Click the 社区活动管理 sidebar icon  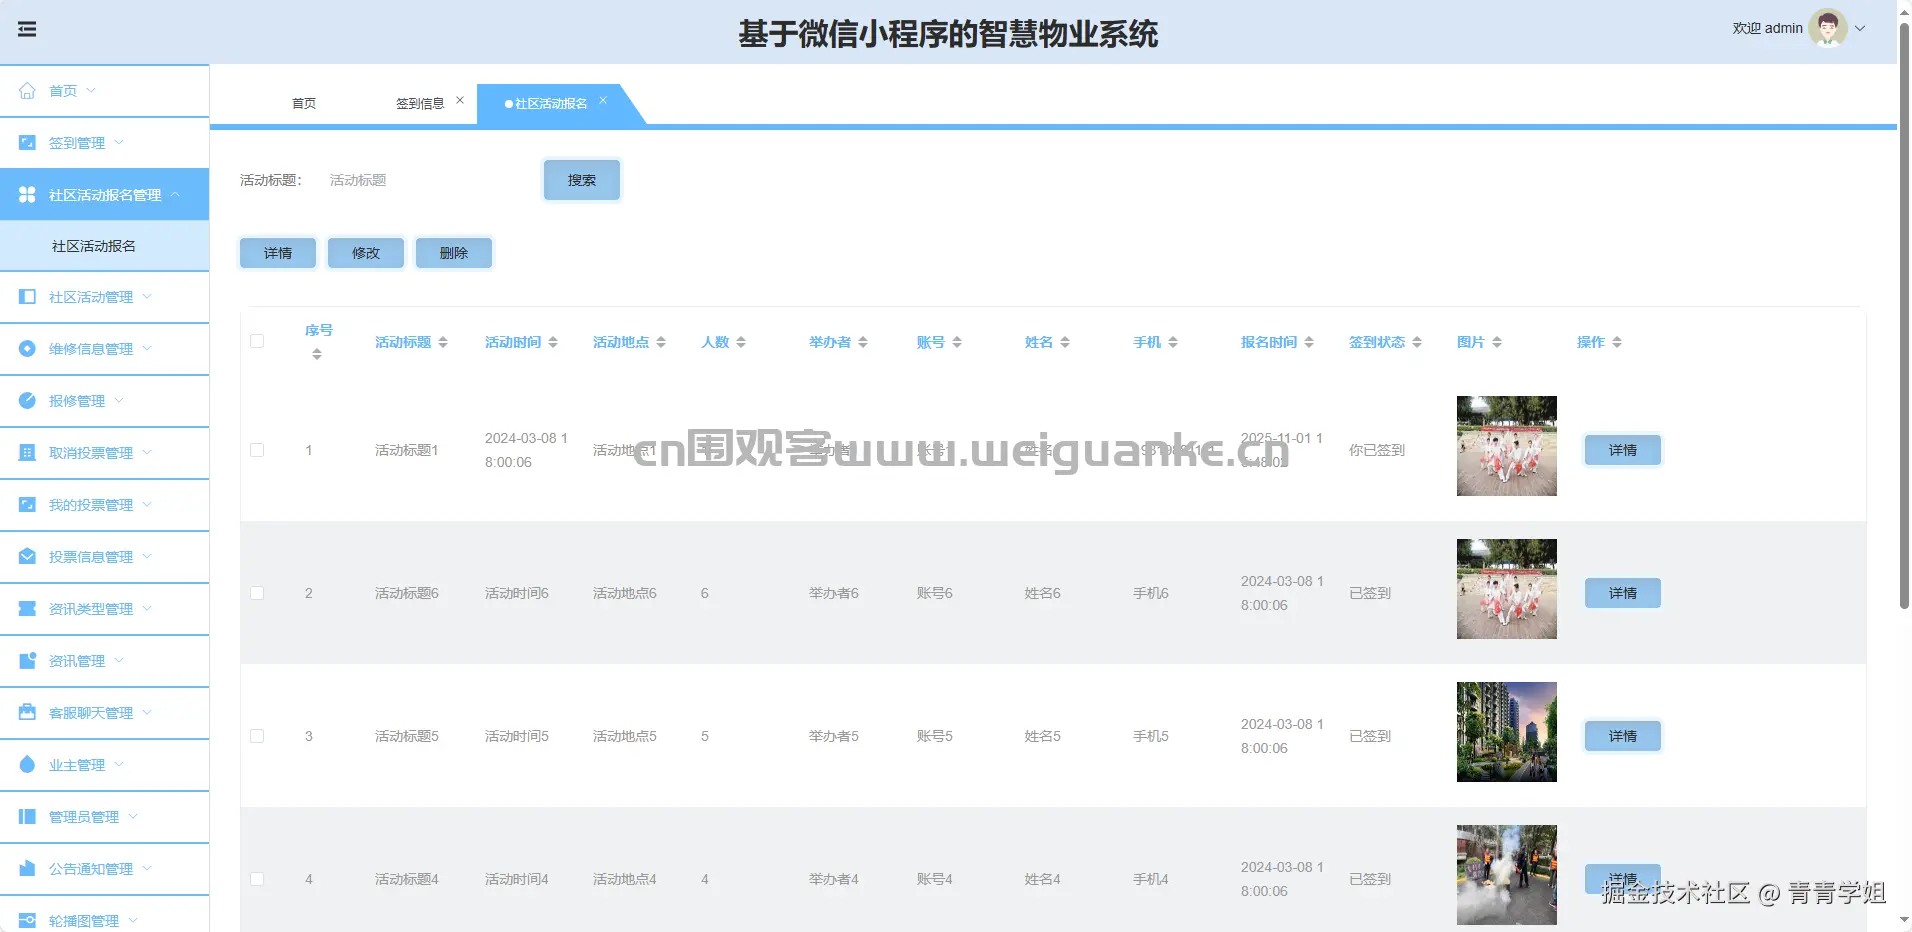(x=26, y=297)
